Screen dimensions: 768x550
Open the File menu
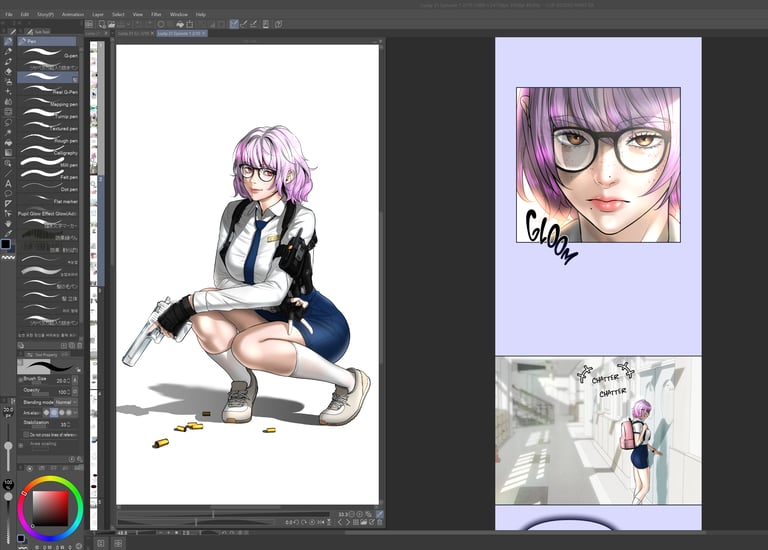pos(9,15)
